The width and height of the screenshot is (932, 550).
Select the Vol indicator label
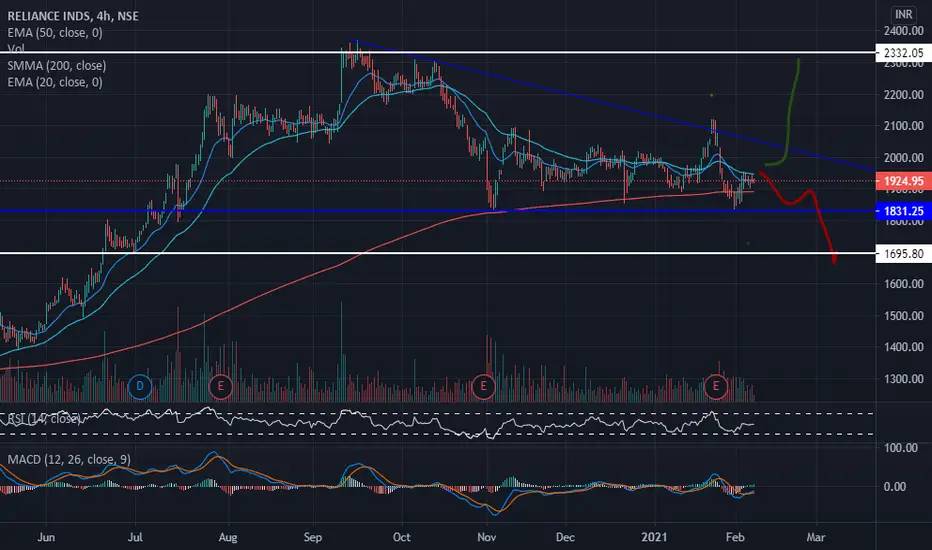click(x=16, y=49)
